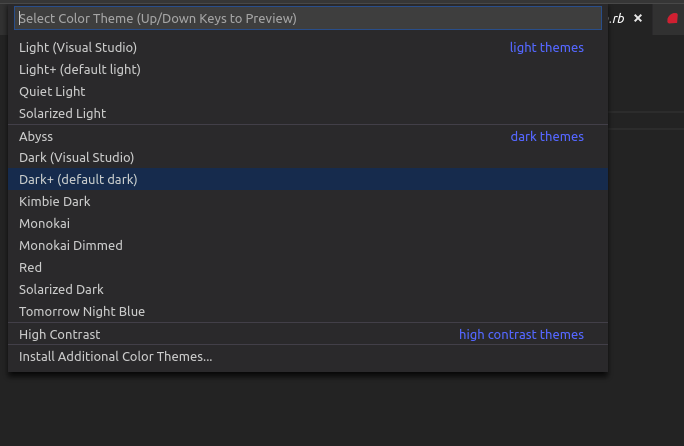This screenshot has width=684, height=446.
Task: Apply the Solarized Light theme
Action: (x=62, y=113)
